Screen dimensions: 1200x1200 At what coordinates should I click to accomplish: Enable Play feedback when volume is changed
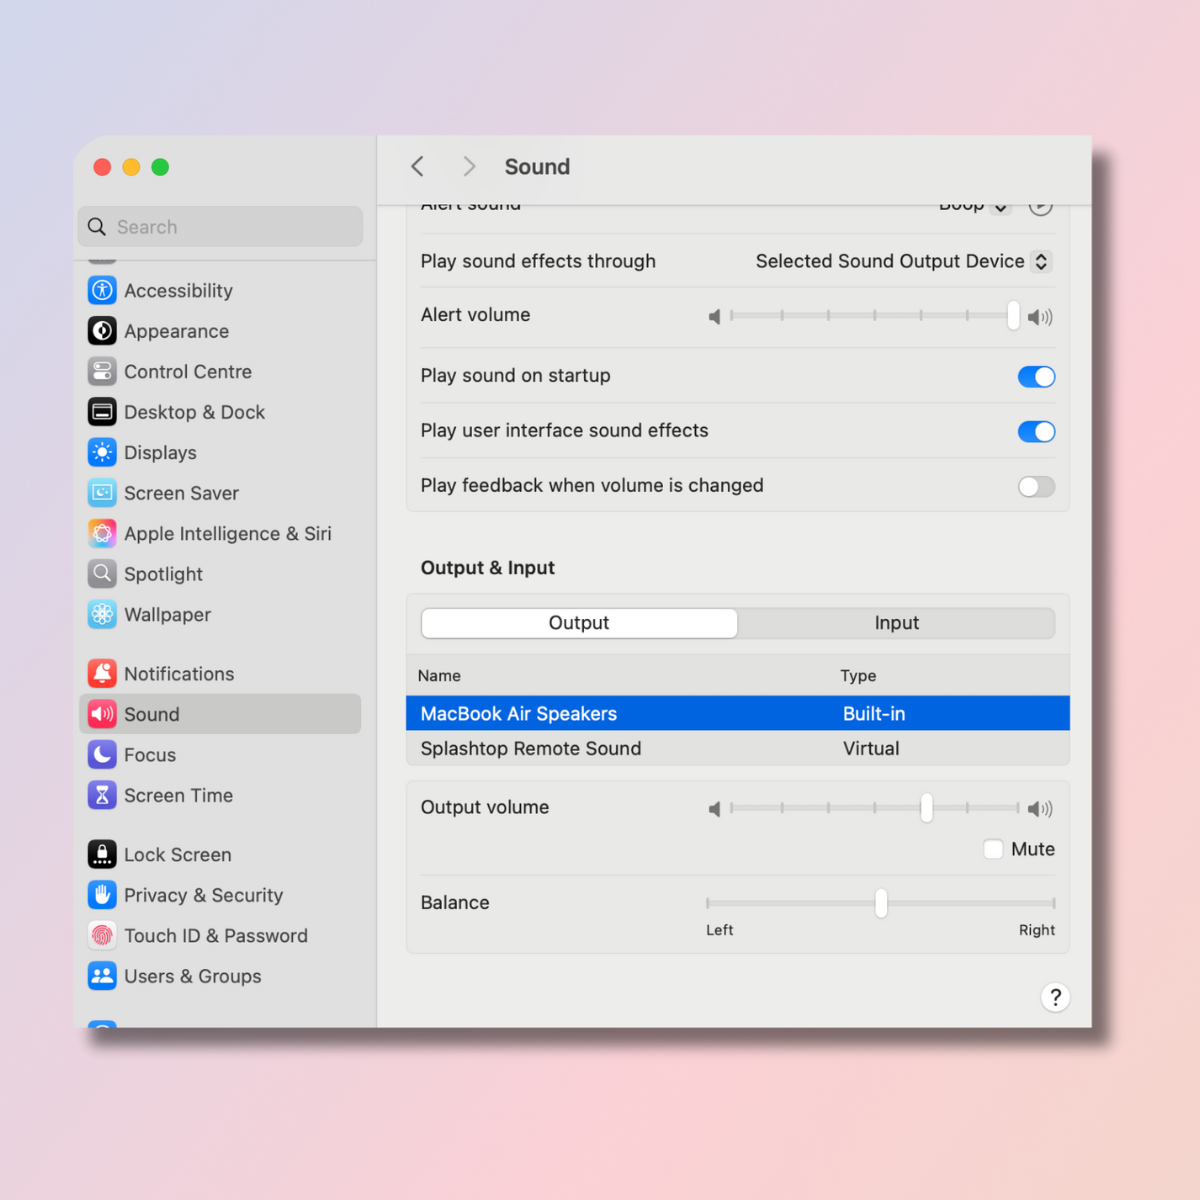click(x=1036, y=486)
